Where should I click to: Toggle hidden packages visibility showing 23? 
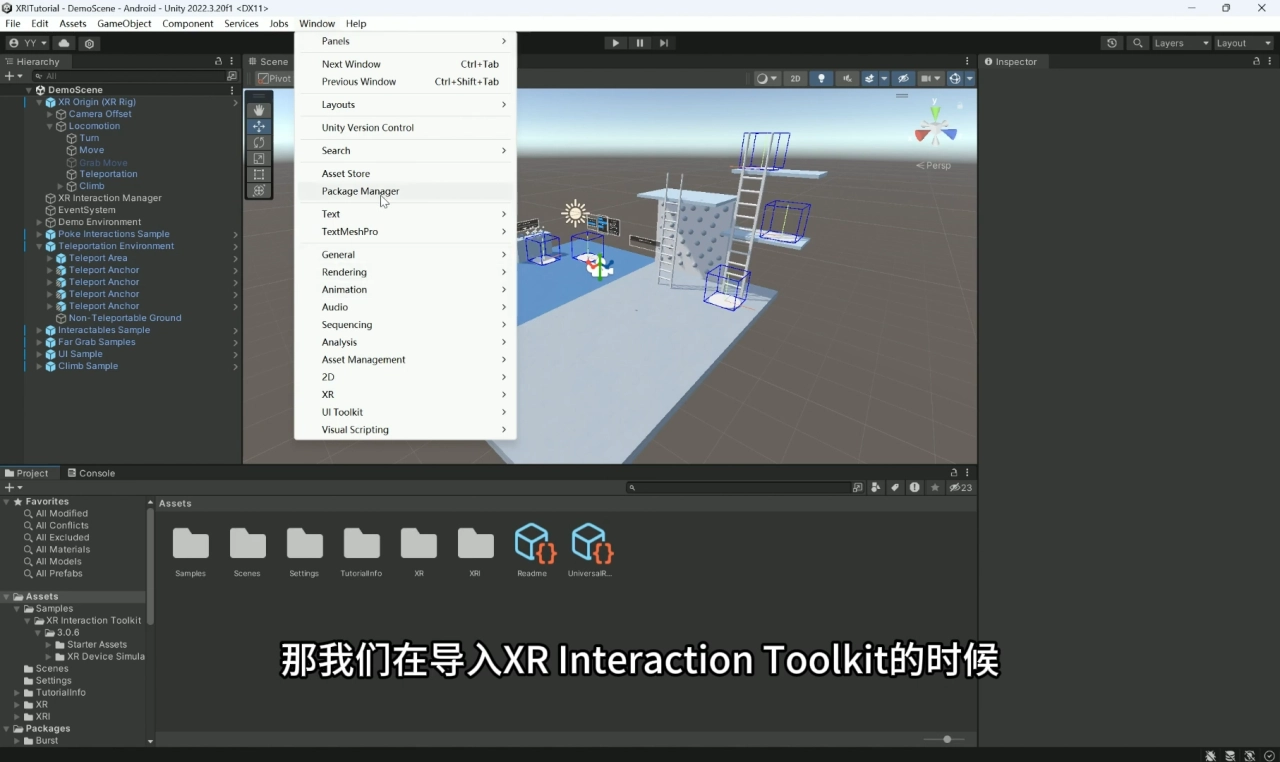coord(961,488)
